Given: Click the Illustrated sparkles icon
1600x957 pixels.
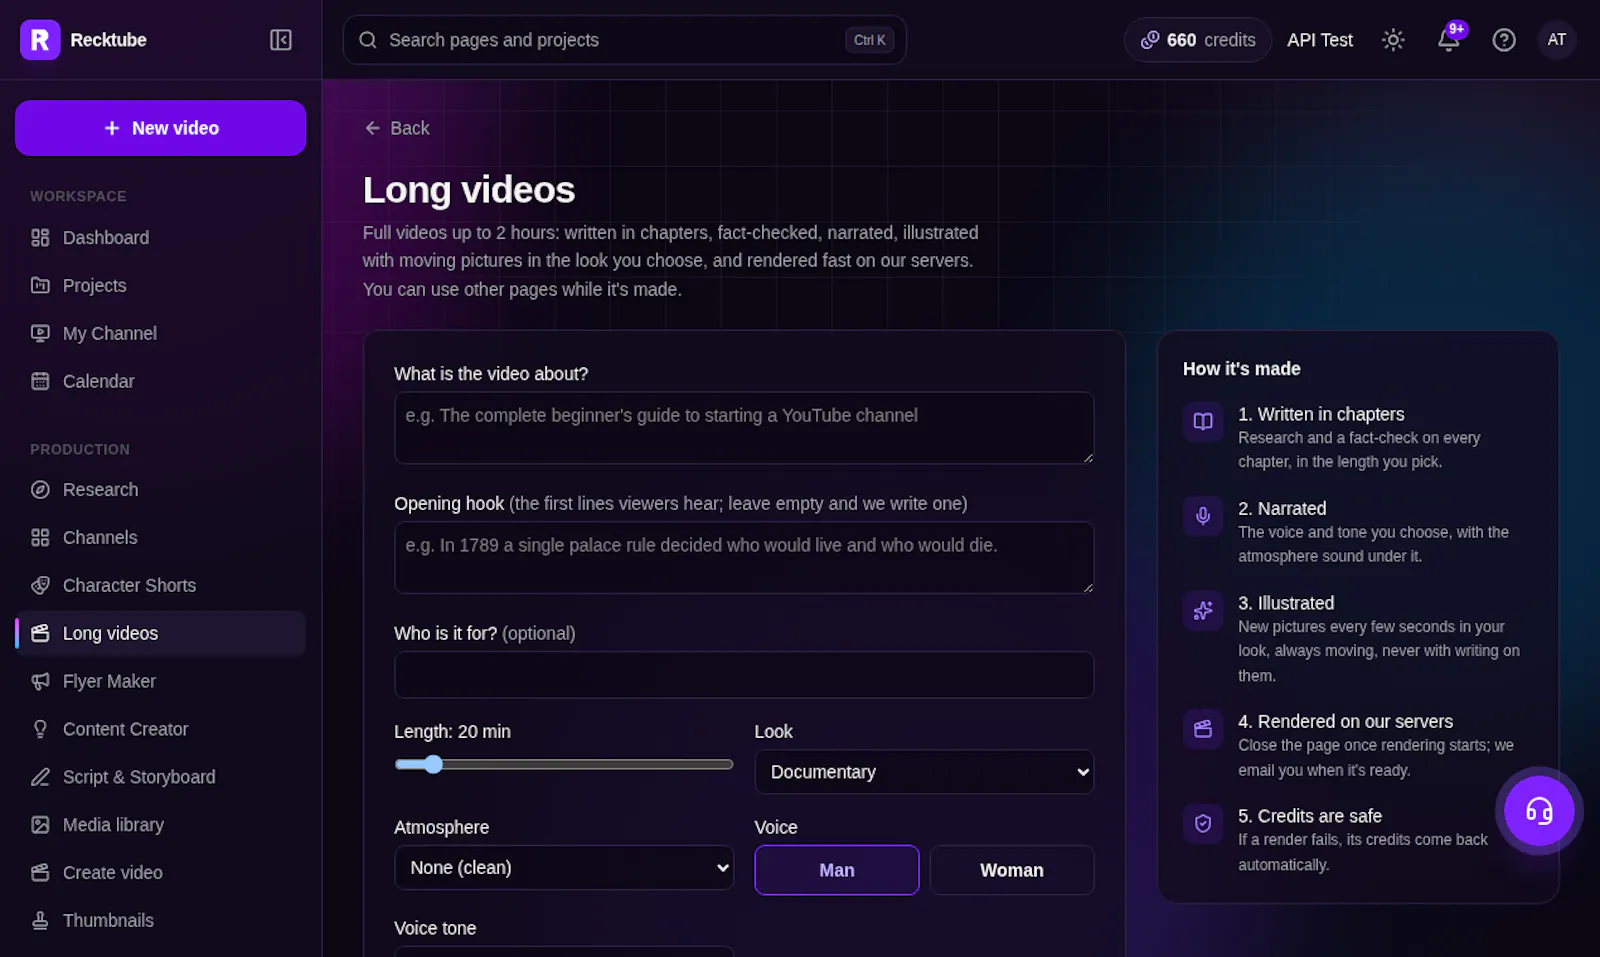Looking at the screenshot, I should click(1203, 611).
